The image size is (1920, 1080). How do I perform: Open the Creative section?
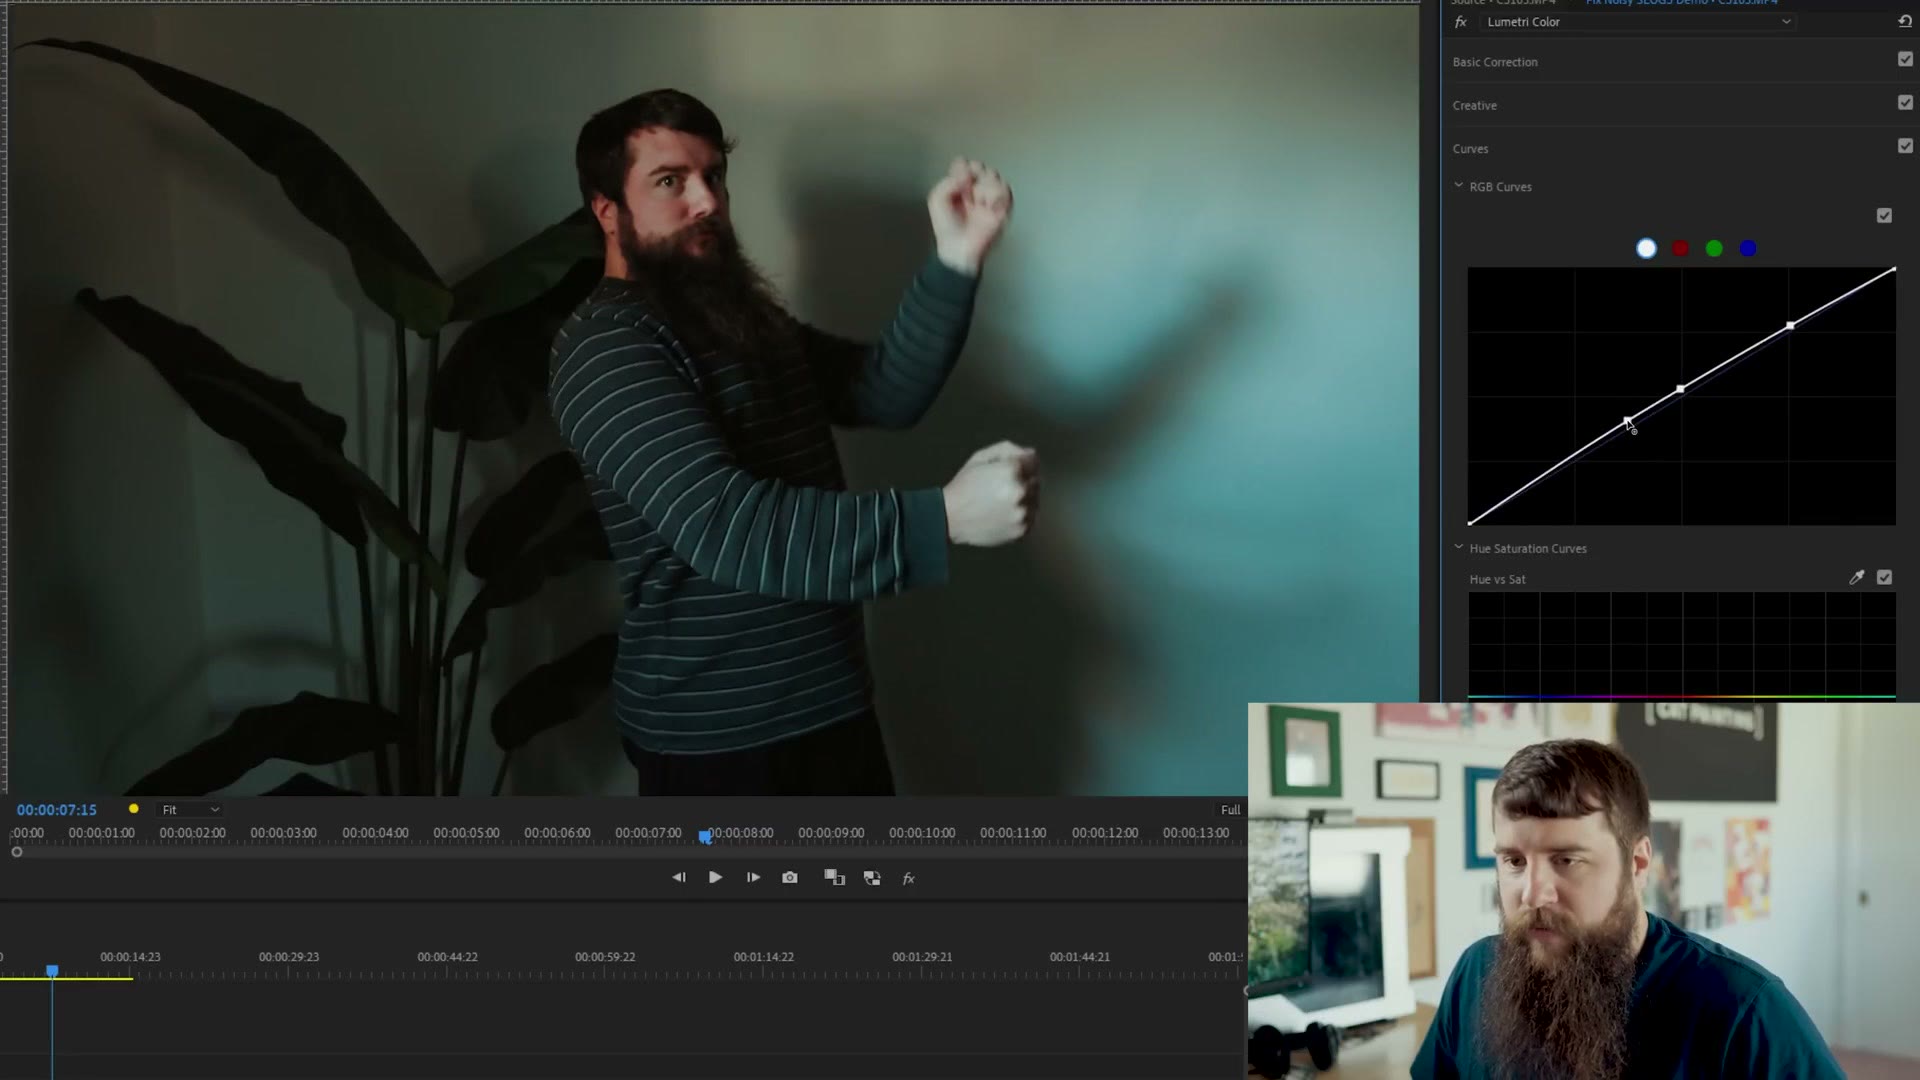coord(1475,105)
